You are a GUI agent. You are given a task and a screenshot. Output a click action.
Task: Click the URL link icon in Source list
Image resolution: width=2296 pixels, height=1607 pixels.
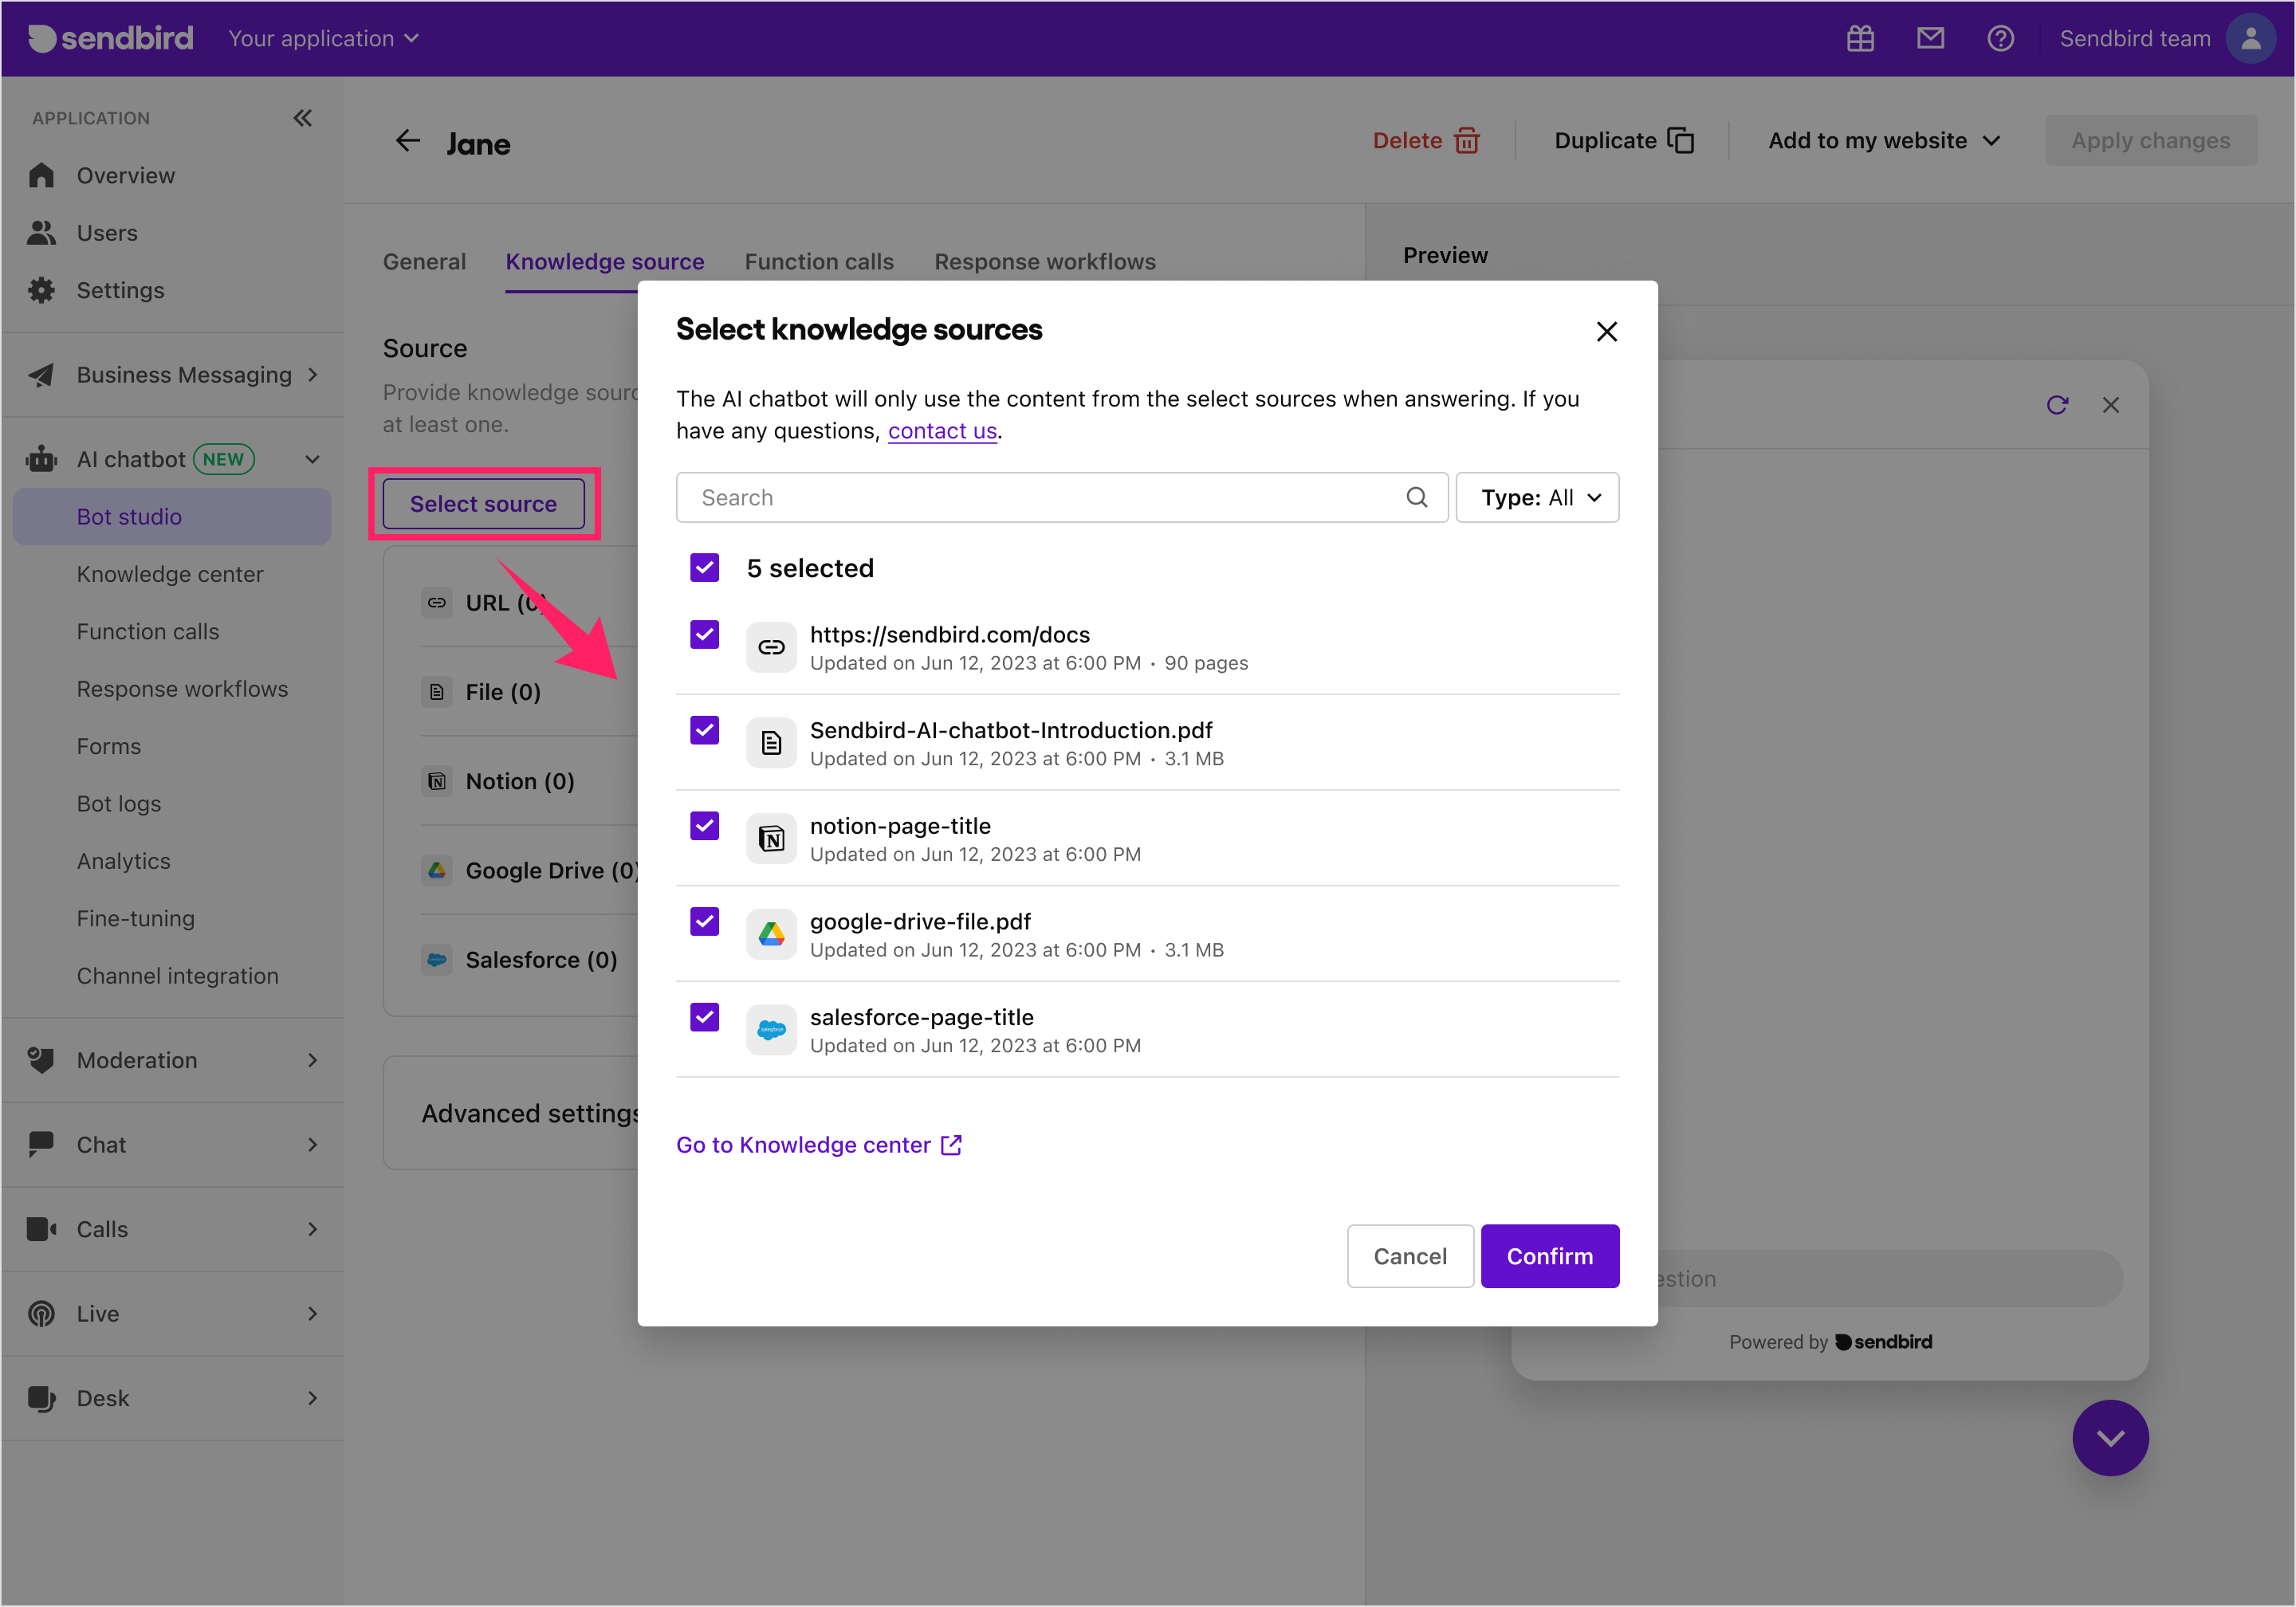(437, 602)
